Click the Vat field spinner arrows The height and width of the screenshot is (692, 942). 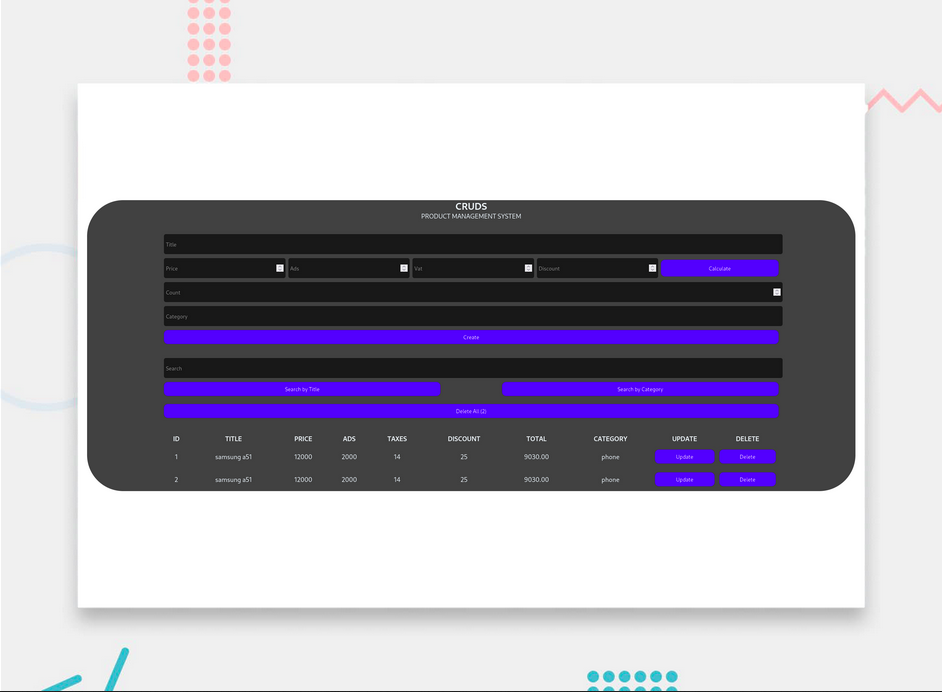pyautogui.click(x=528, y=268)
